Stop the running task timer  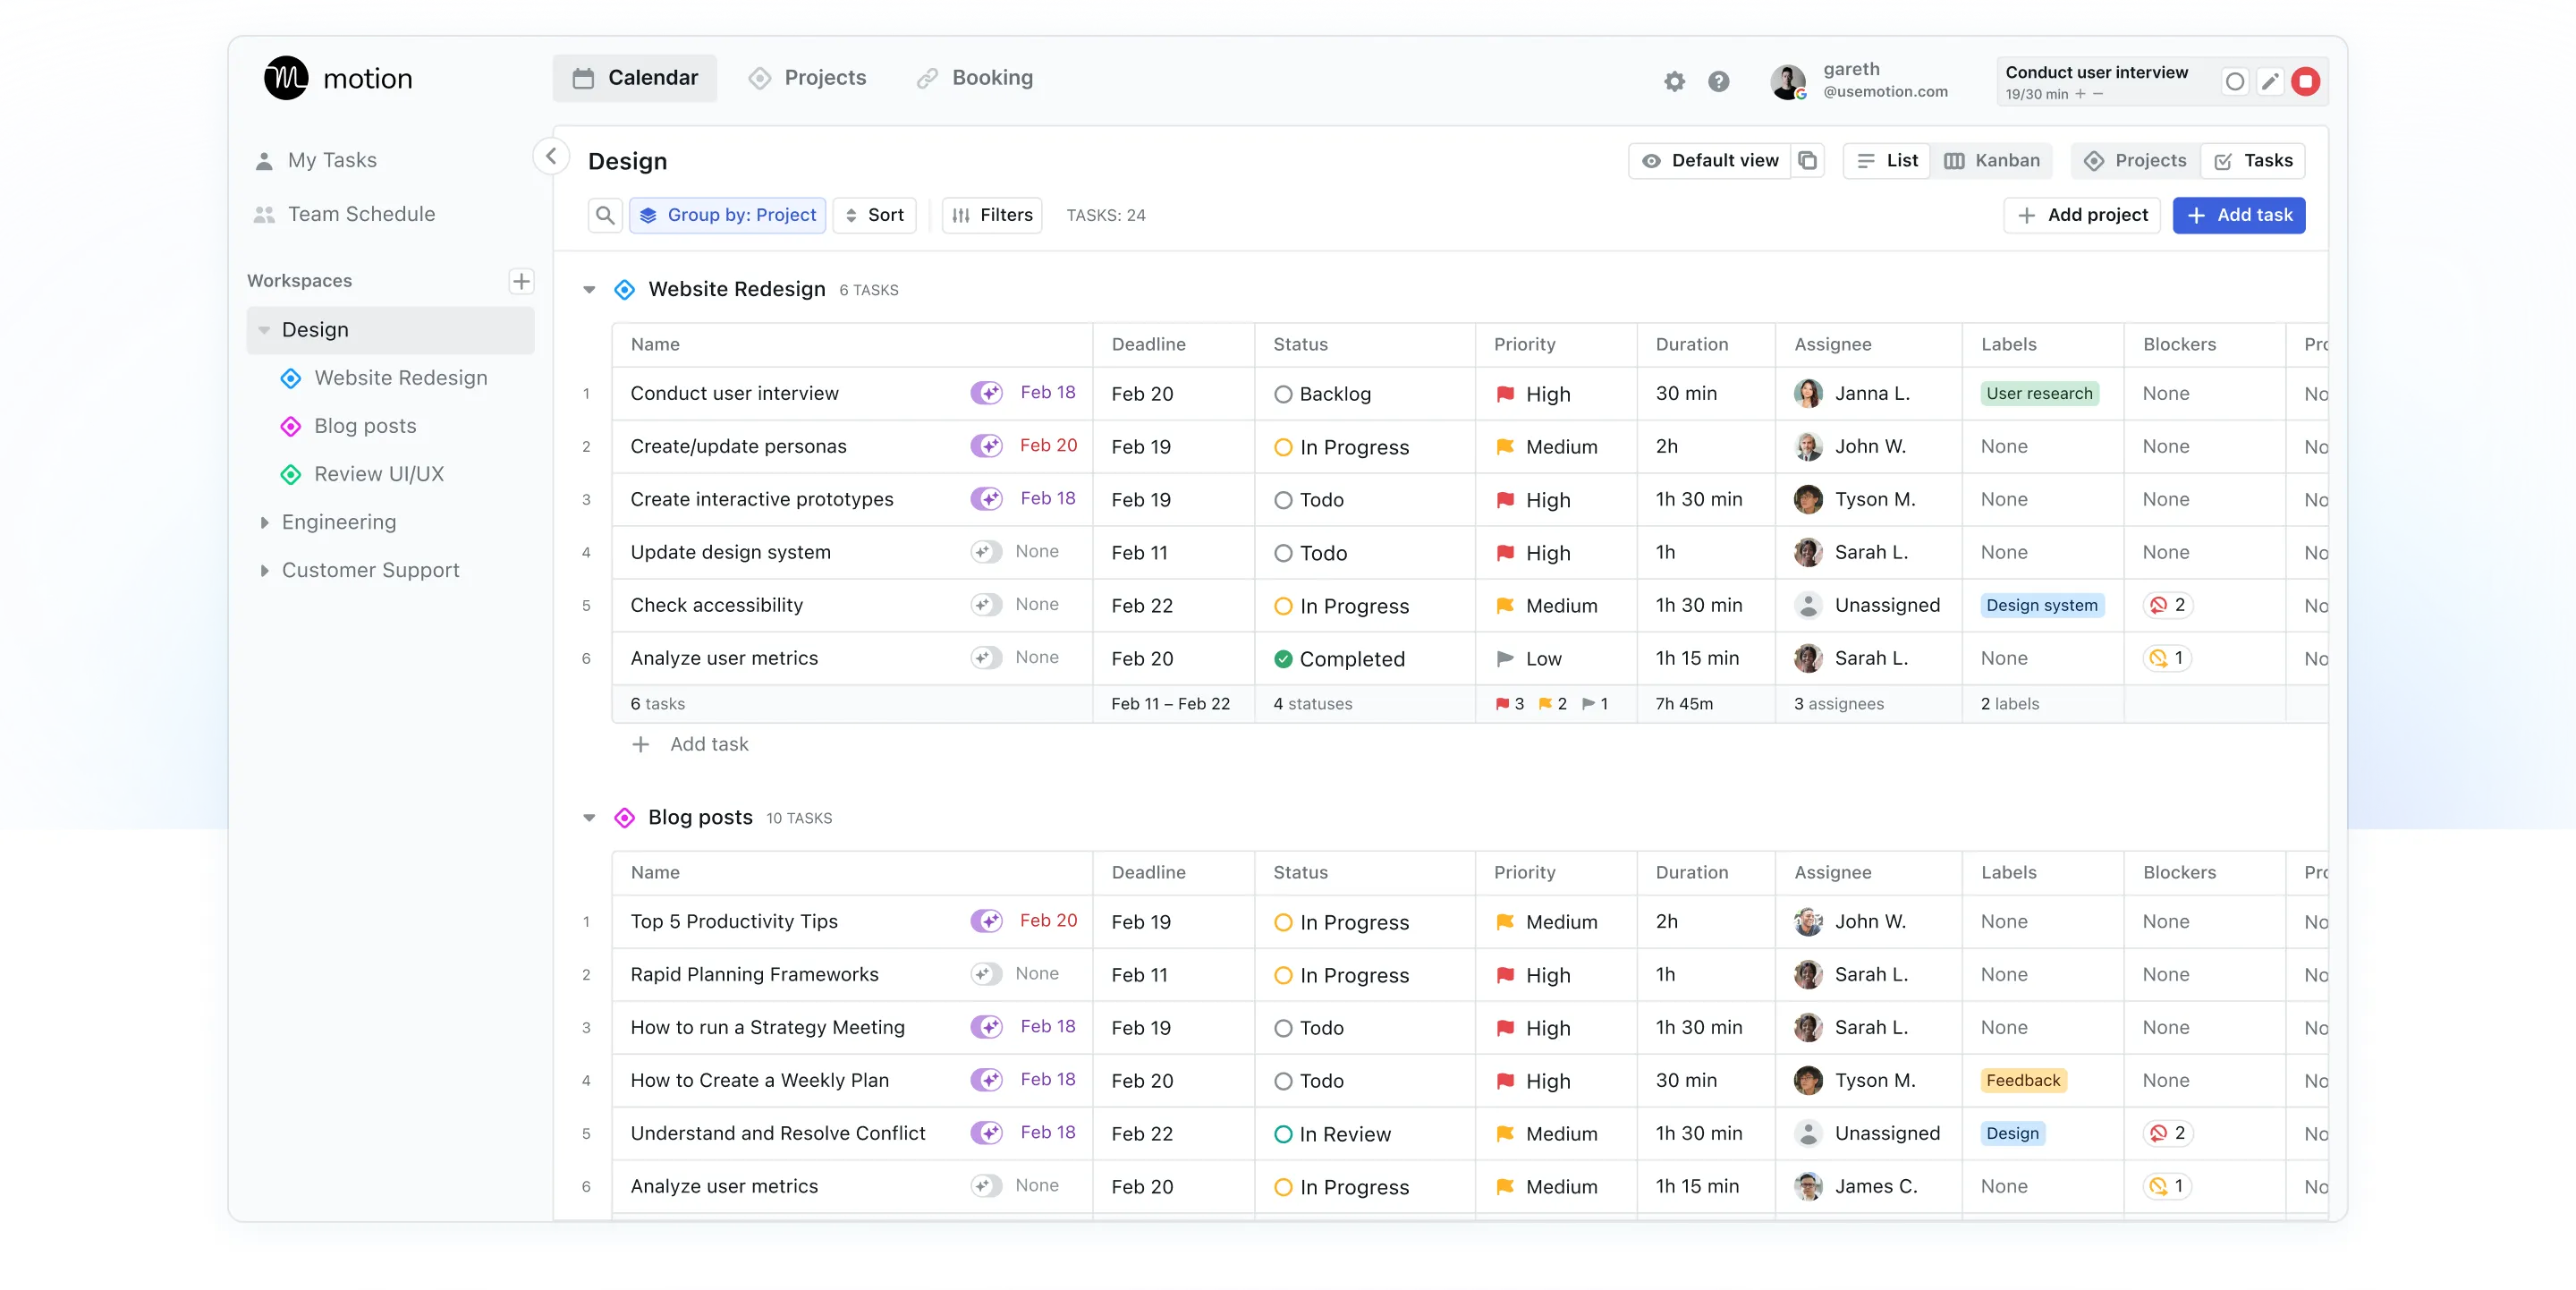[x=2305, y=81]
